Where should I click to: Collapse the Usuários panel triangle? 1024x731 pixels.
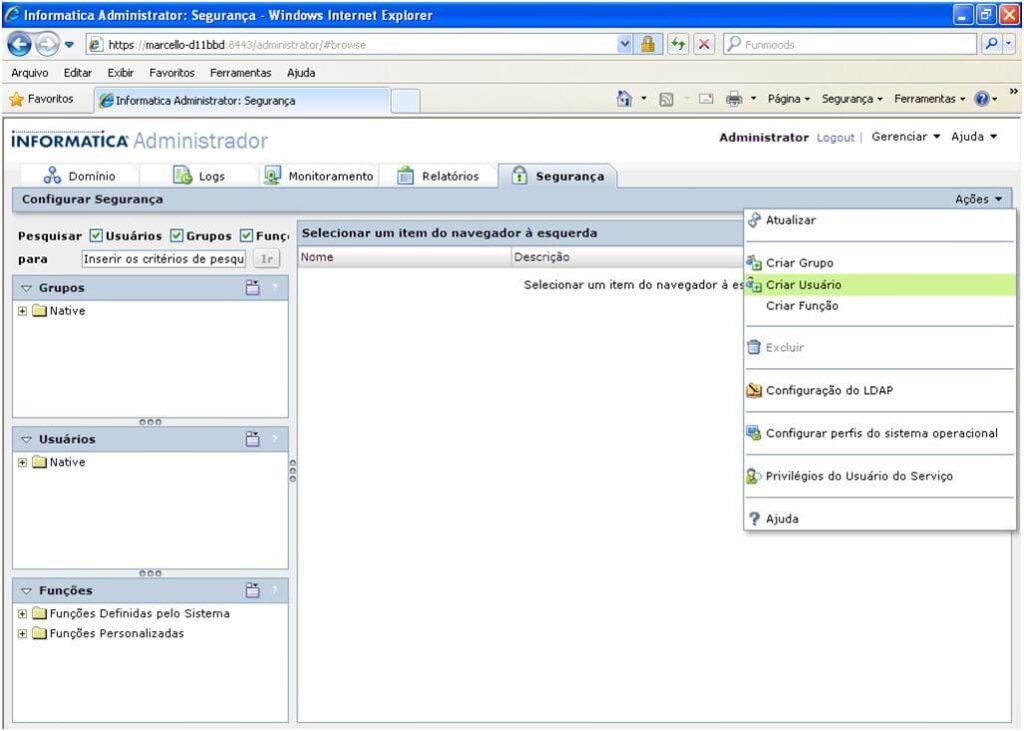point(26,440)
